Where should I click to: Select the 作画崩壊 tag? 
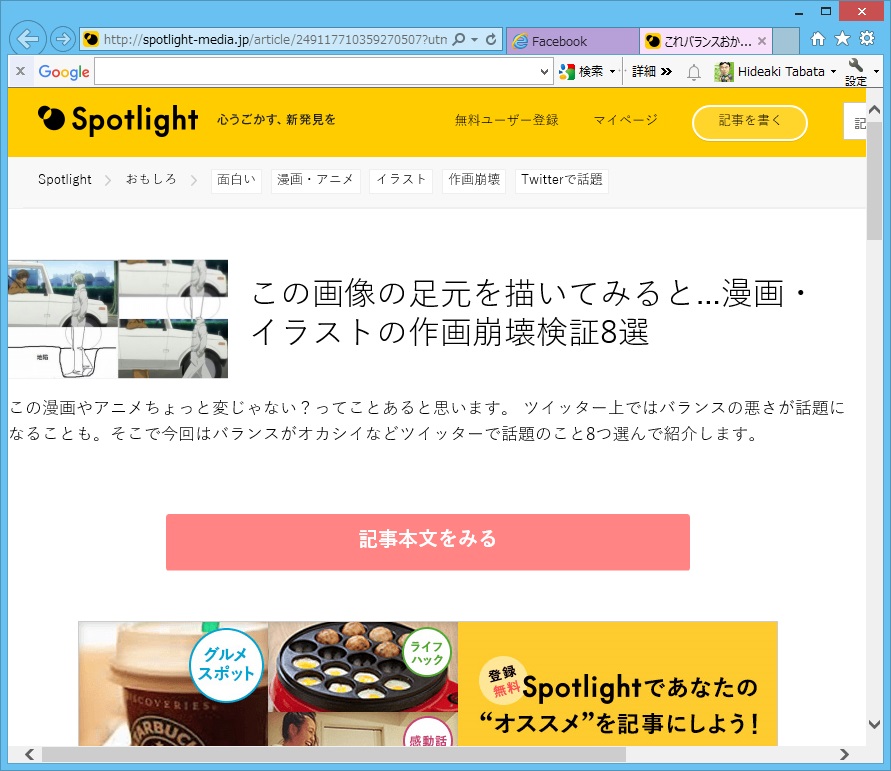[474, 180]
